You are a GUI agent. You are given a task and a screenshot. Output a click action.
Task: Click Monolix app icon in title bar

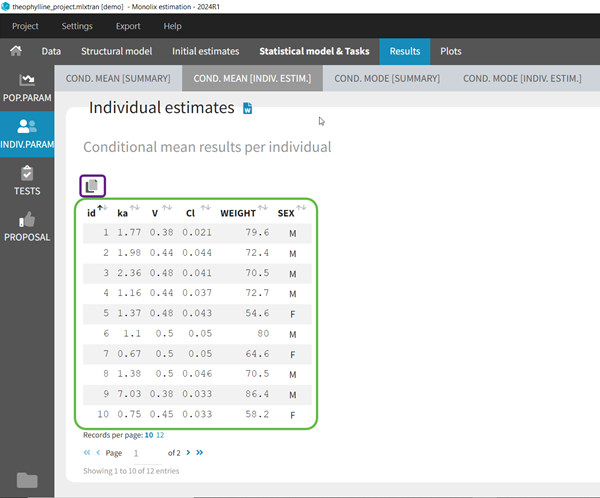click(5, 7)
